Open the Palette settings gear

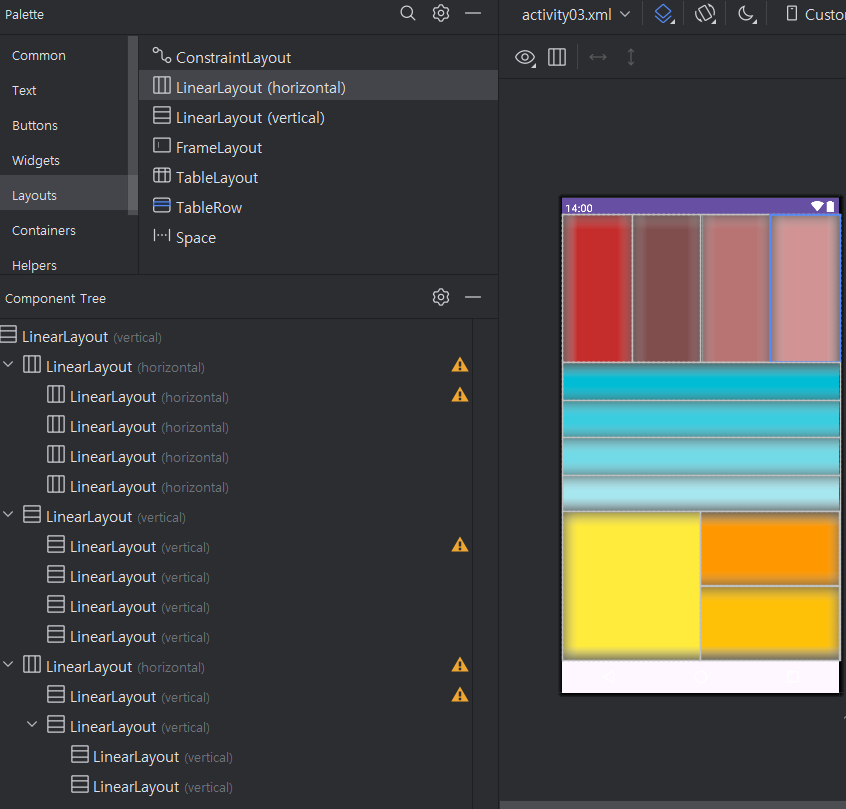(441, 13)
